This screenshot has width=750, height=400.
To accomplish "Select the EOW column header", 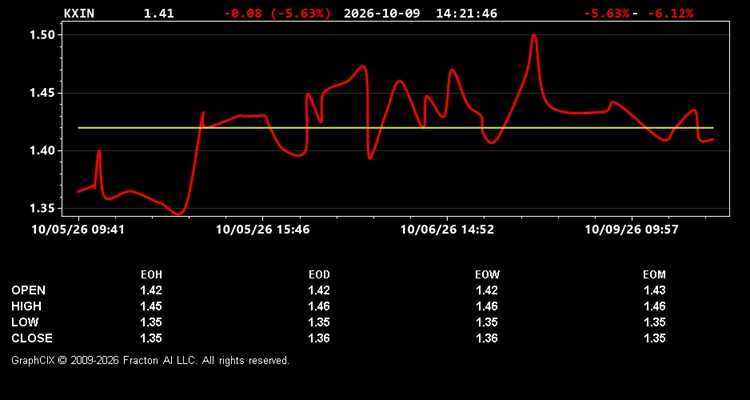I will [x=487, y=275].
